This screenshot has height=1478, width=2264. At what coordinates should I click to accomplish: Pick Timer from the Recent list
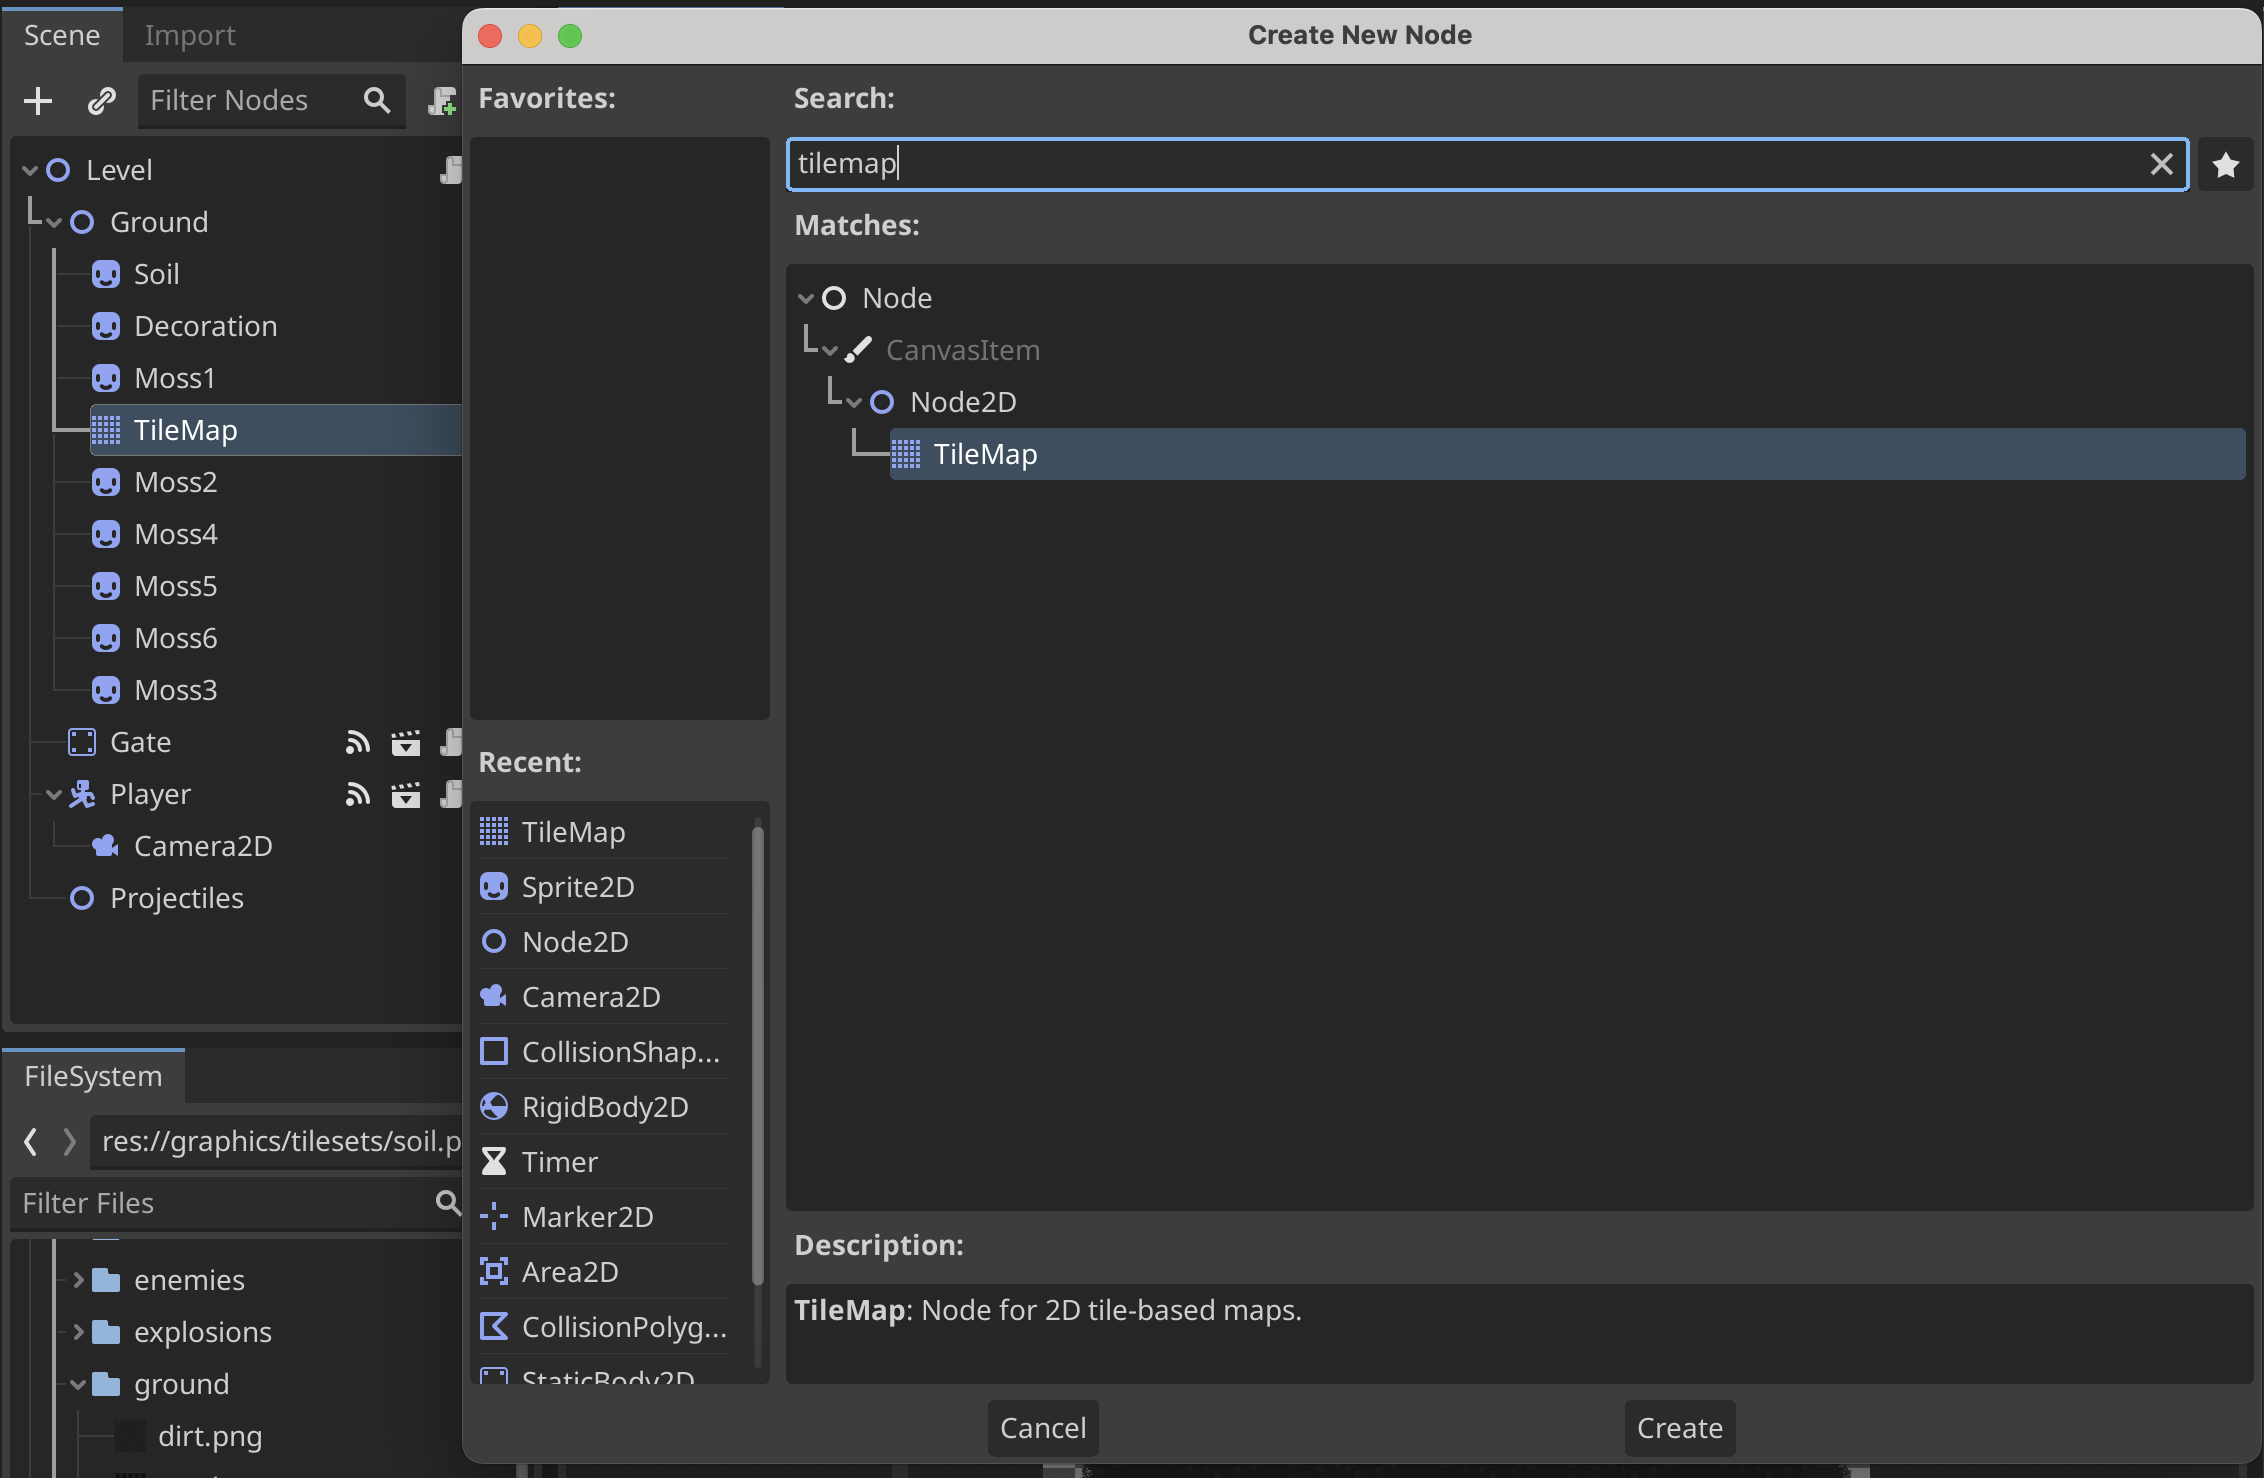click(605, 1162)
